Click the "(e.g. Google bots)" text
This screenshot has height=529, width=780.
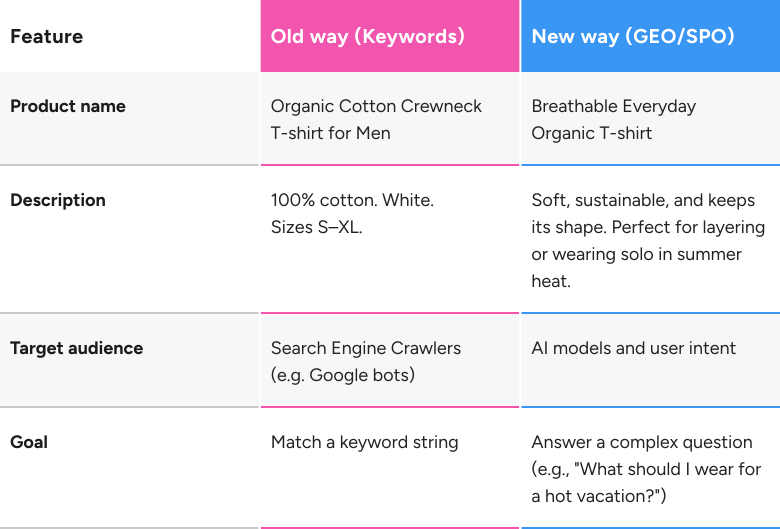(342, 375)
